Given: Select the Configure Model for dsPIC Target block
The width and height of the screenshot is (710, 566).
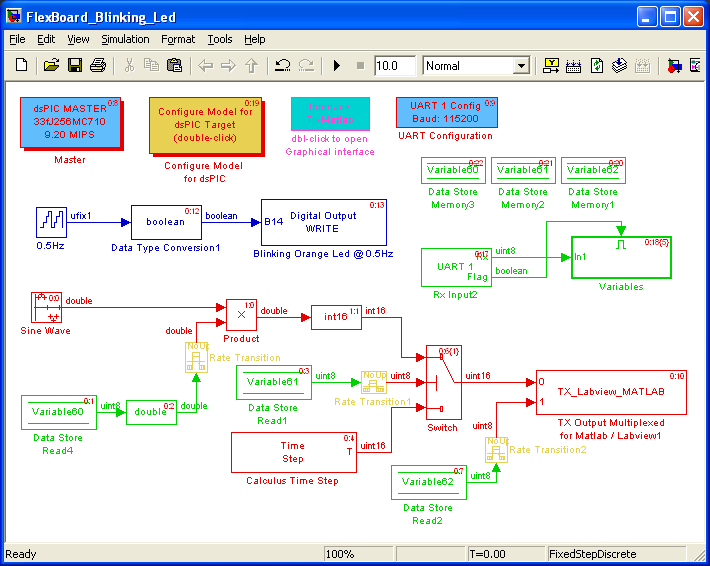Looking at the screenshot, I should 205,125.
